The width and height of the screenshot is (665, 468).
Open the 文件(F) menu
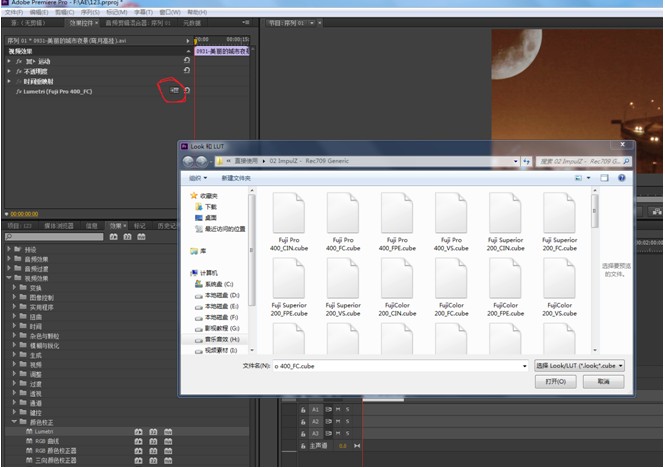pyautogui.click(x=14, y=12)
